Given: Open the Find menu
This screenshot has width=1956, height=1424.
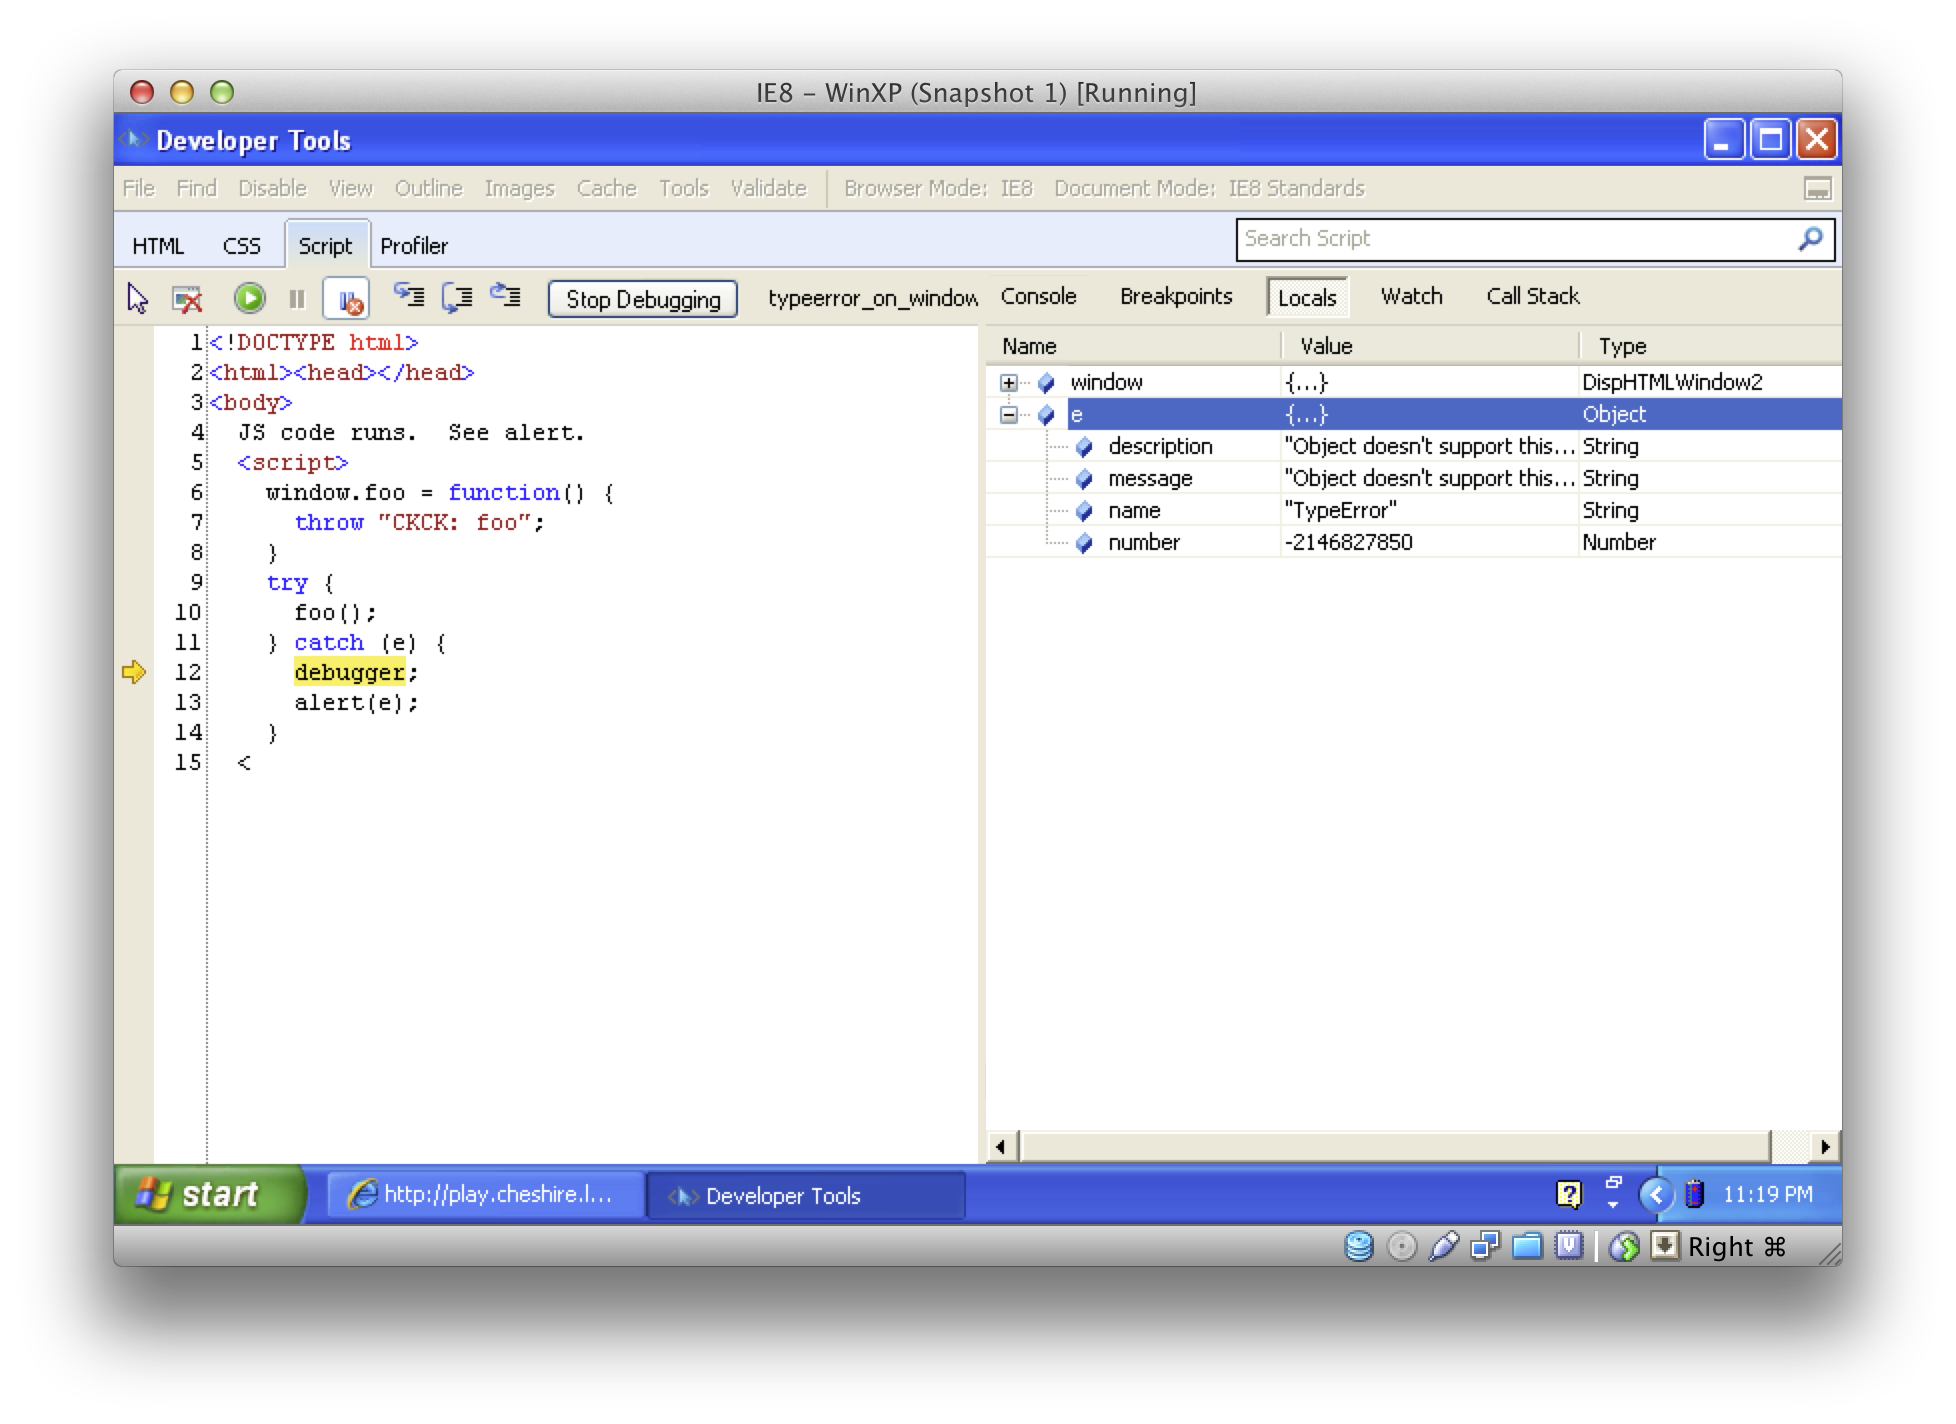Looking at the screenshot, I should [x=197, y=189].
